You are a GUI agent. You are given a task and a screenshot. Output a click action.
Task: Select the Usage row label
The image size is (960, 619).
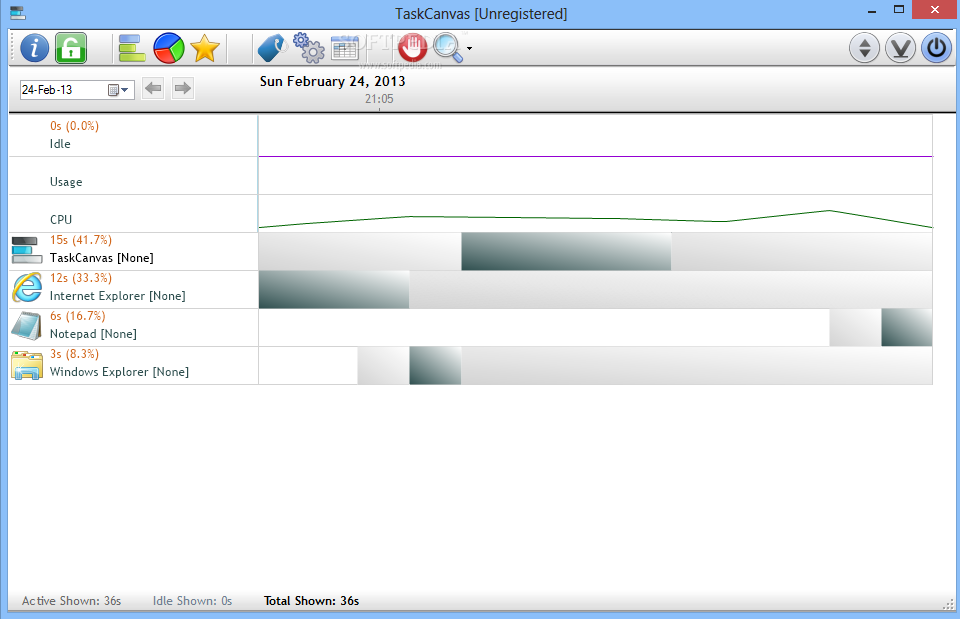click(x=66, y=182)
